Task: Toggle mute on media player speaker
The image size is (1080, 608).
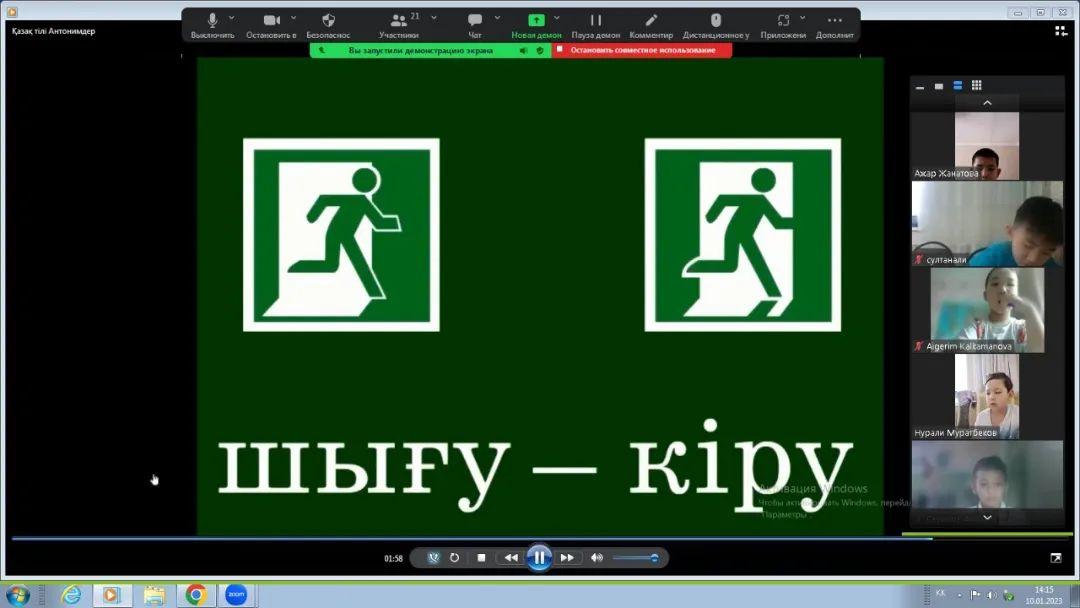Action: pyautogui.click(x=597, y=558)
